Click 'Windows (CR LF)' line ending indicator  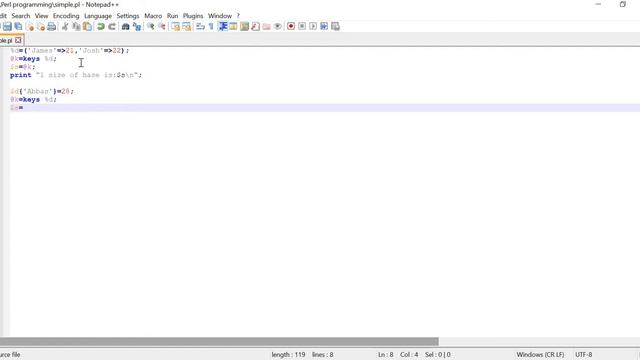point(540,355)
